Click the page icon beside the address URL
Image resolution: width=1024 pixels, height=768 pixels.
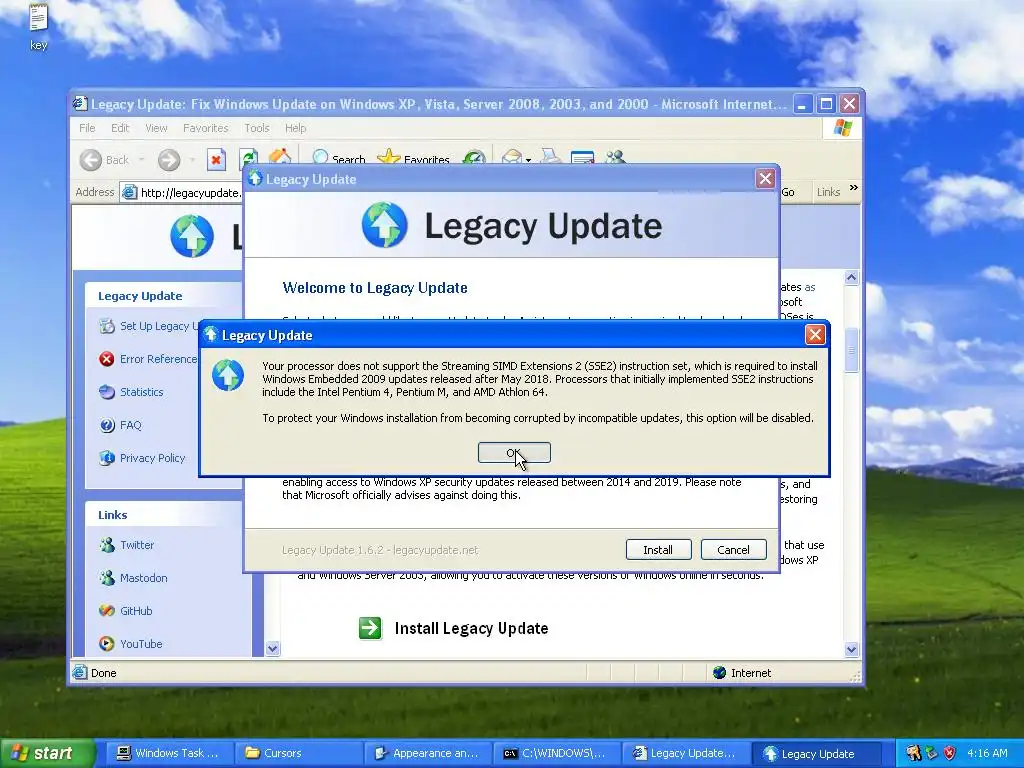click(x=130, y=192)
